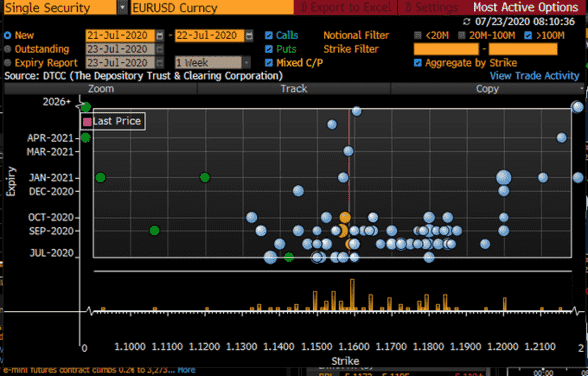The height and width of the screenshot is (376, 588).
Task: Click the refresh icon next to the timestamp
Action: [x=466, y=22]
